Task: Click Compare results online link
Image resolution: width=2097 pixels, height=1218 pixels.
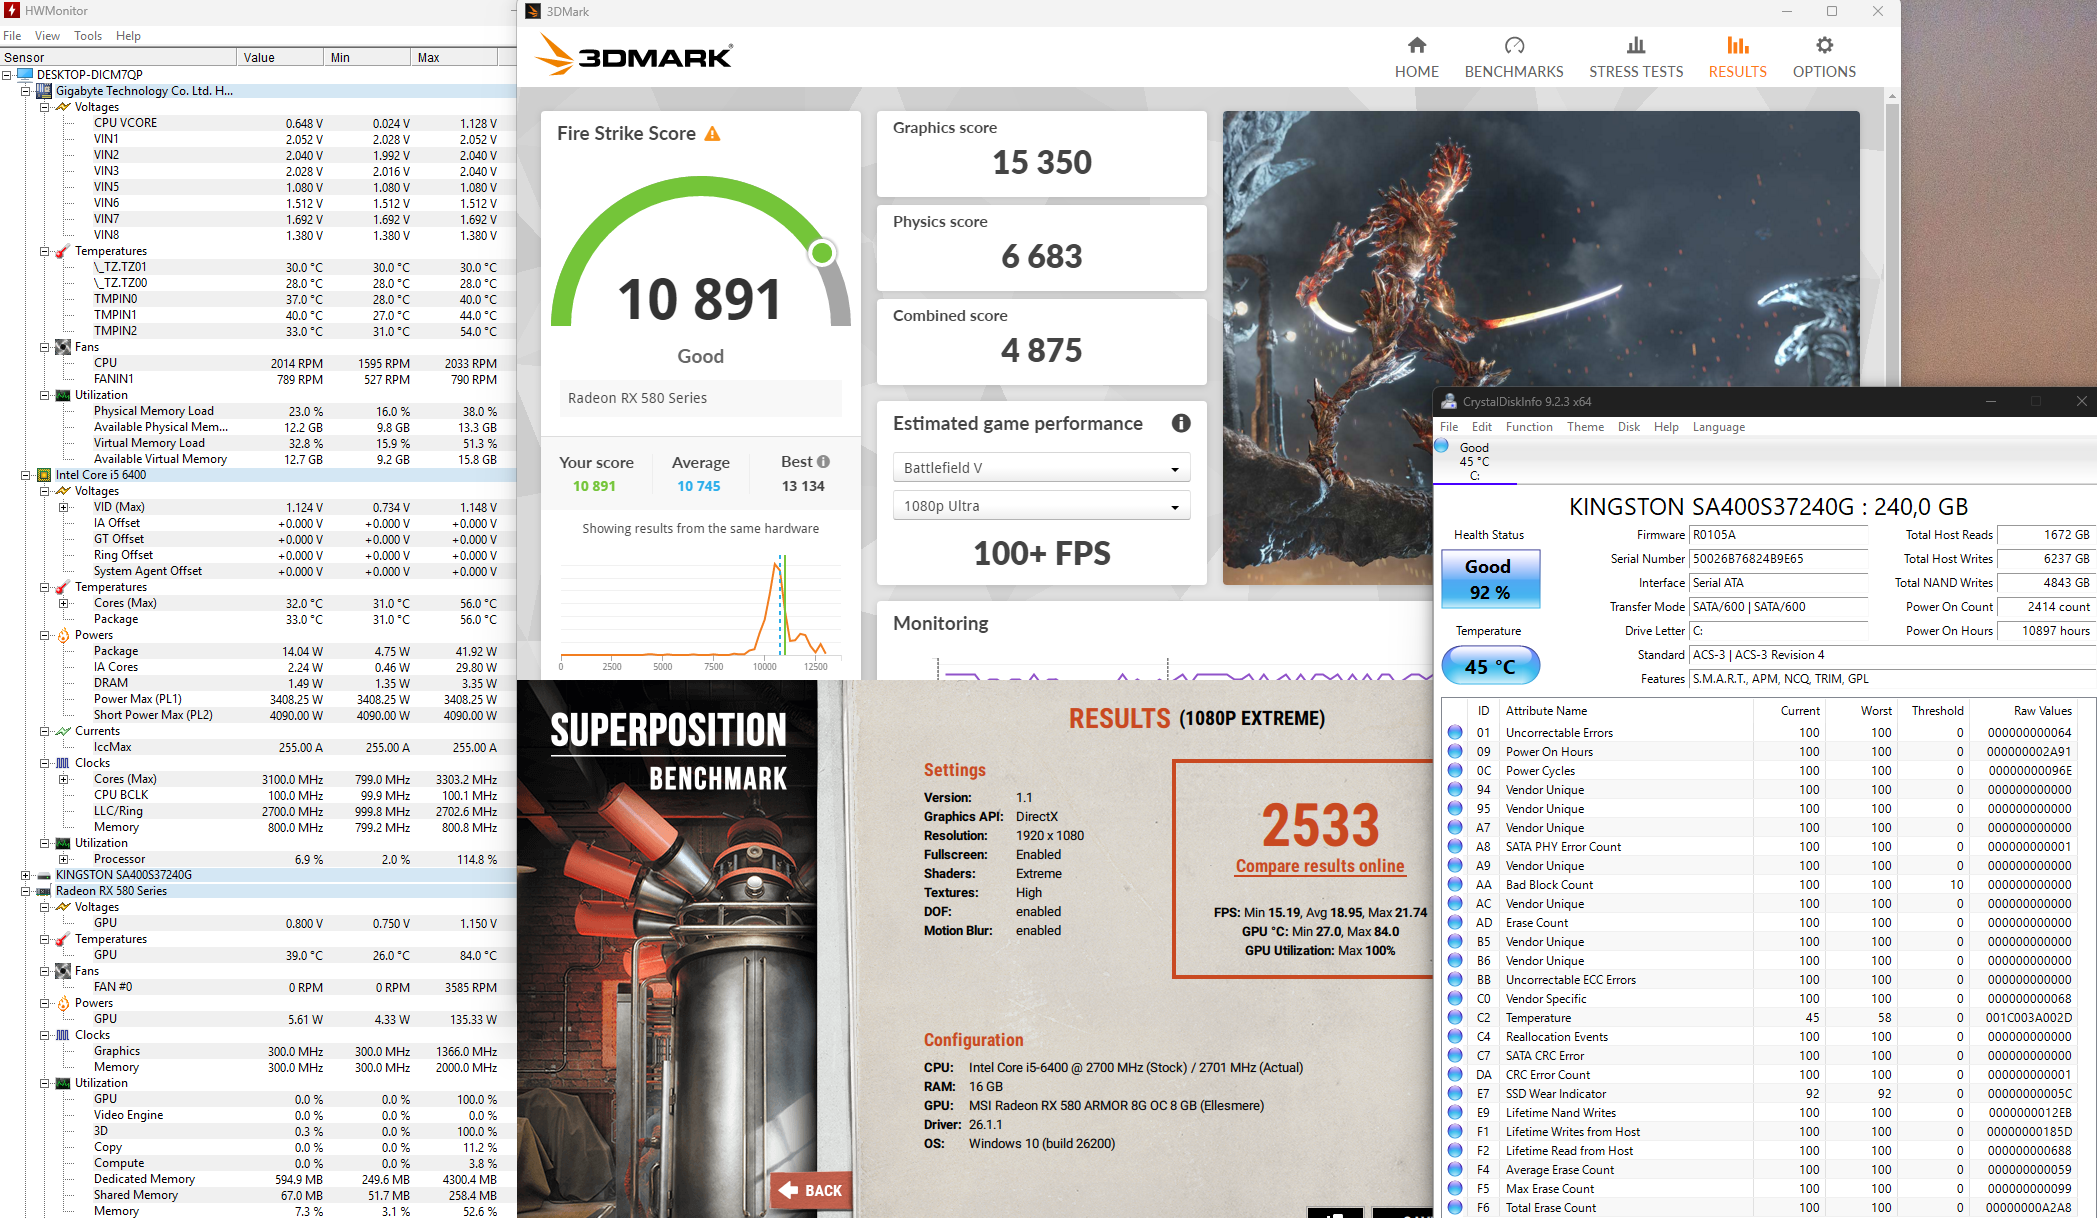Action: 1319,866
